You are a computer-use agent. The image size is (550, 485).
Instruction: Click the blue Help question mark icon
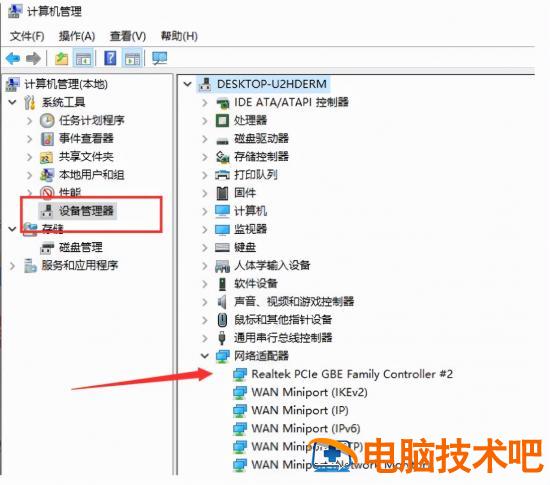(x=110, y=58)
